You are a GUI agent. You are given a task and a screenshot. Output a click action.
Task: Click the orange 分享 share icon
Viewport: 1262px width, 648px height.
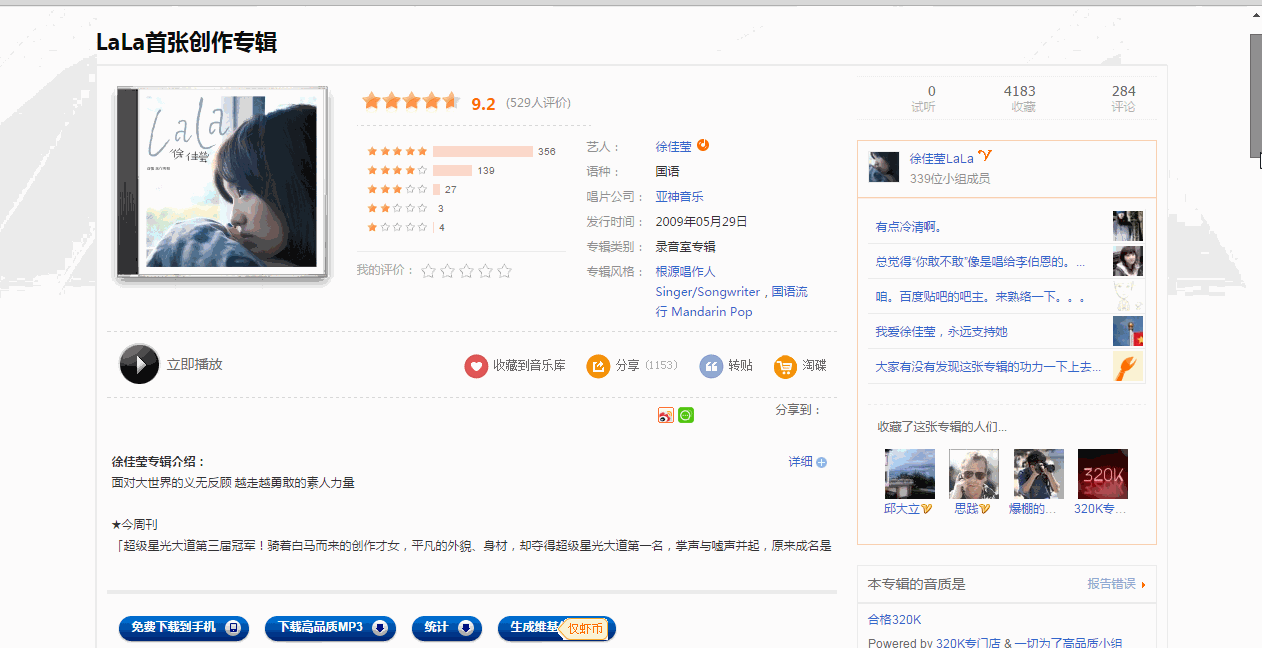click(598, 366)
